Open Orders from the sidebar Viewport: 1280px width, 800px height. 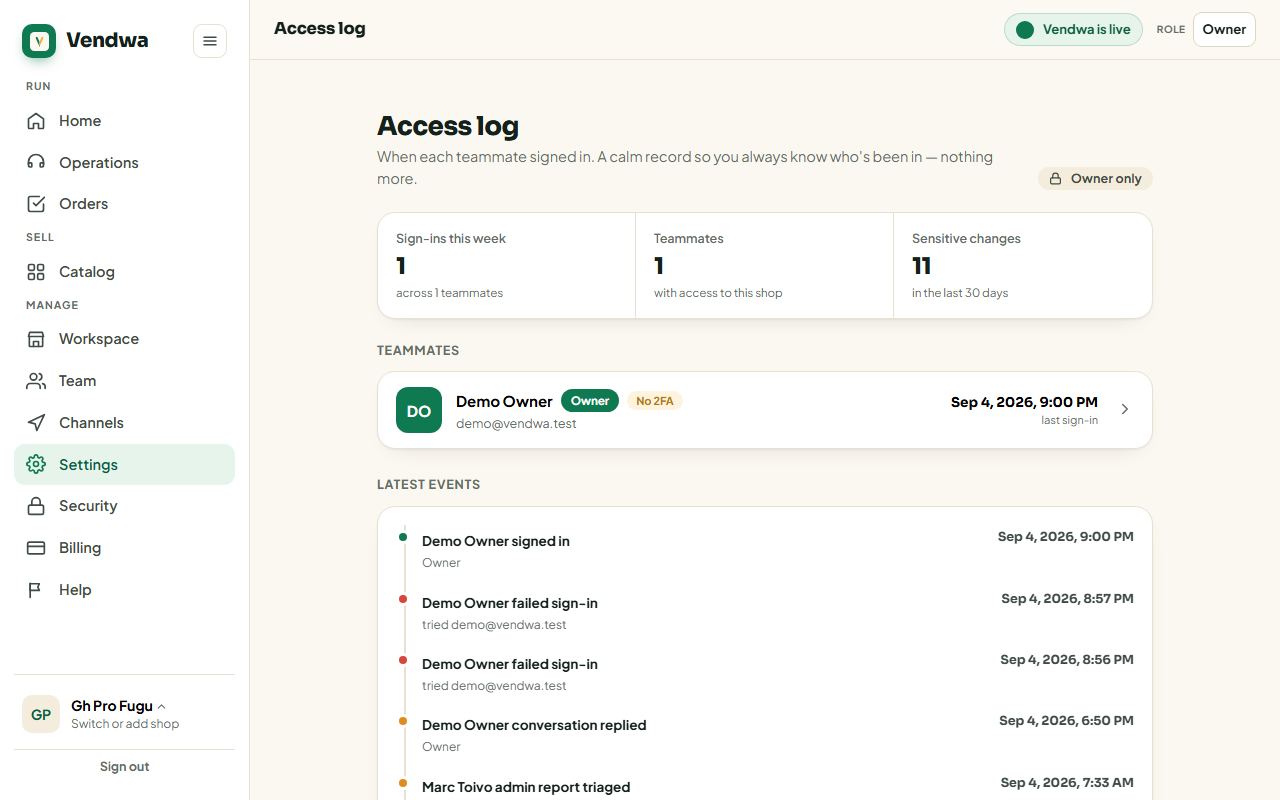pos(124,204)
